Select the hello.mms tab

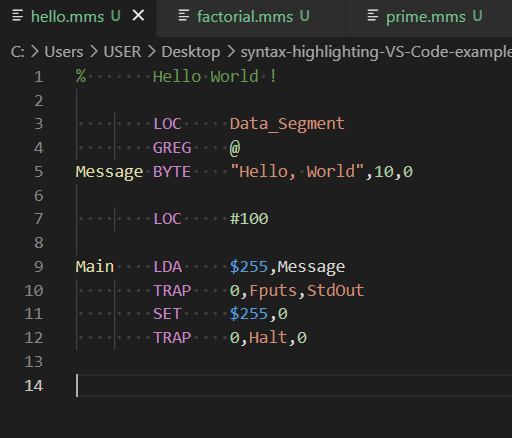78,17
